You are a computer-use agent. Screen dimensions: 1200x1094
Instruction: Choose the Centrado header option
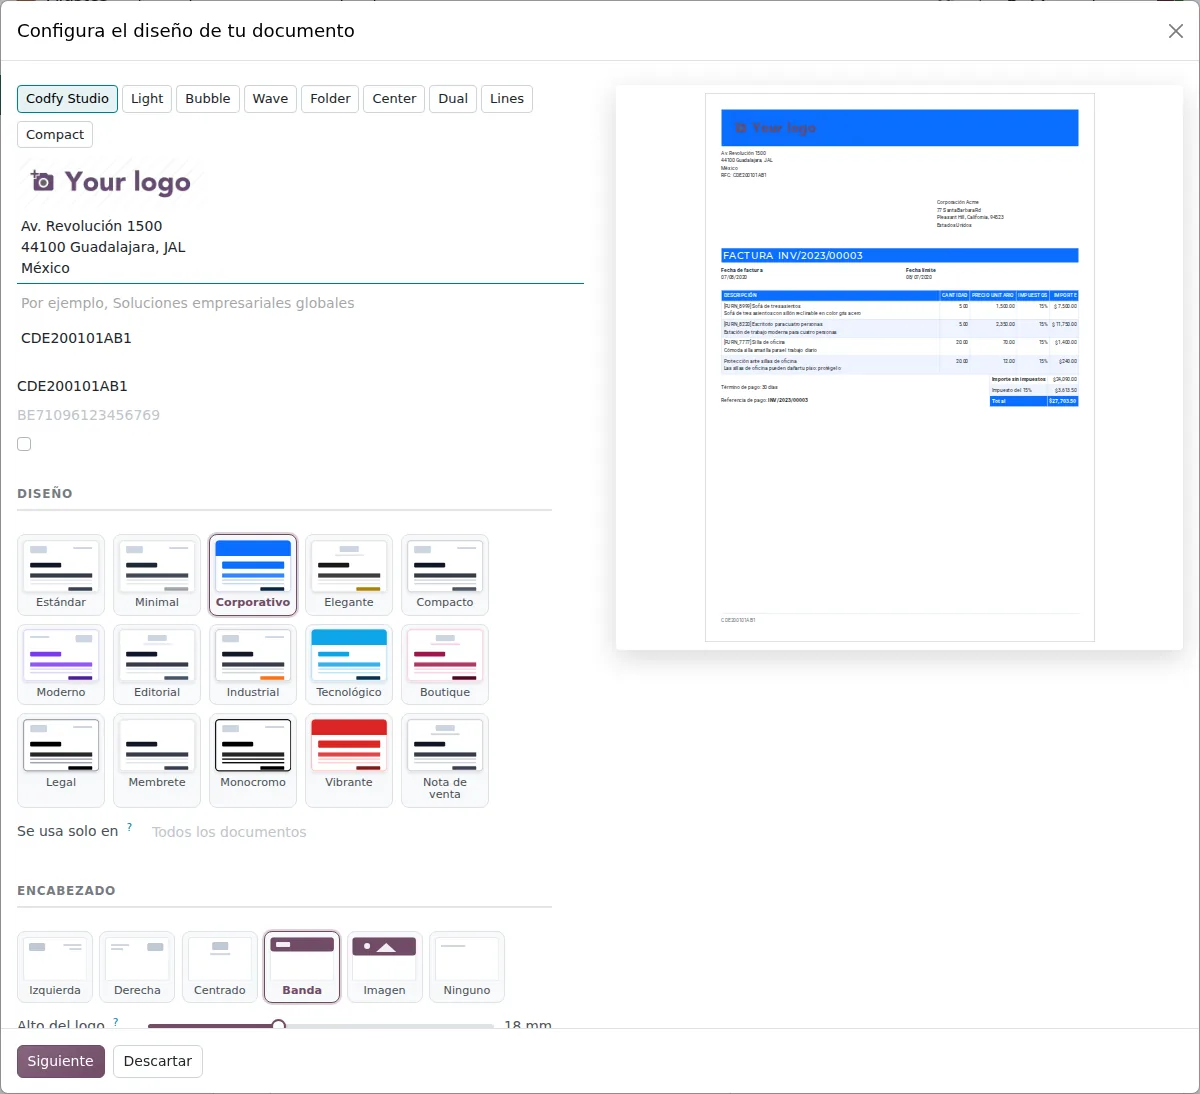tap(220, 967)
